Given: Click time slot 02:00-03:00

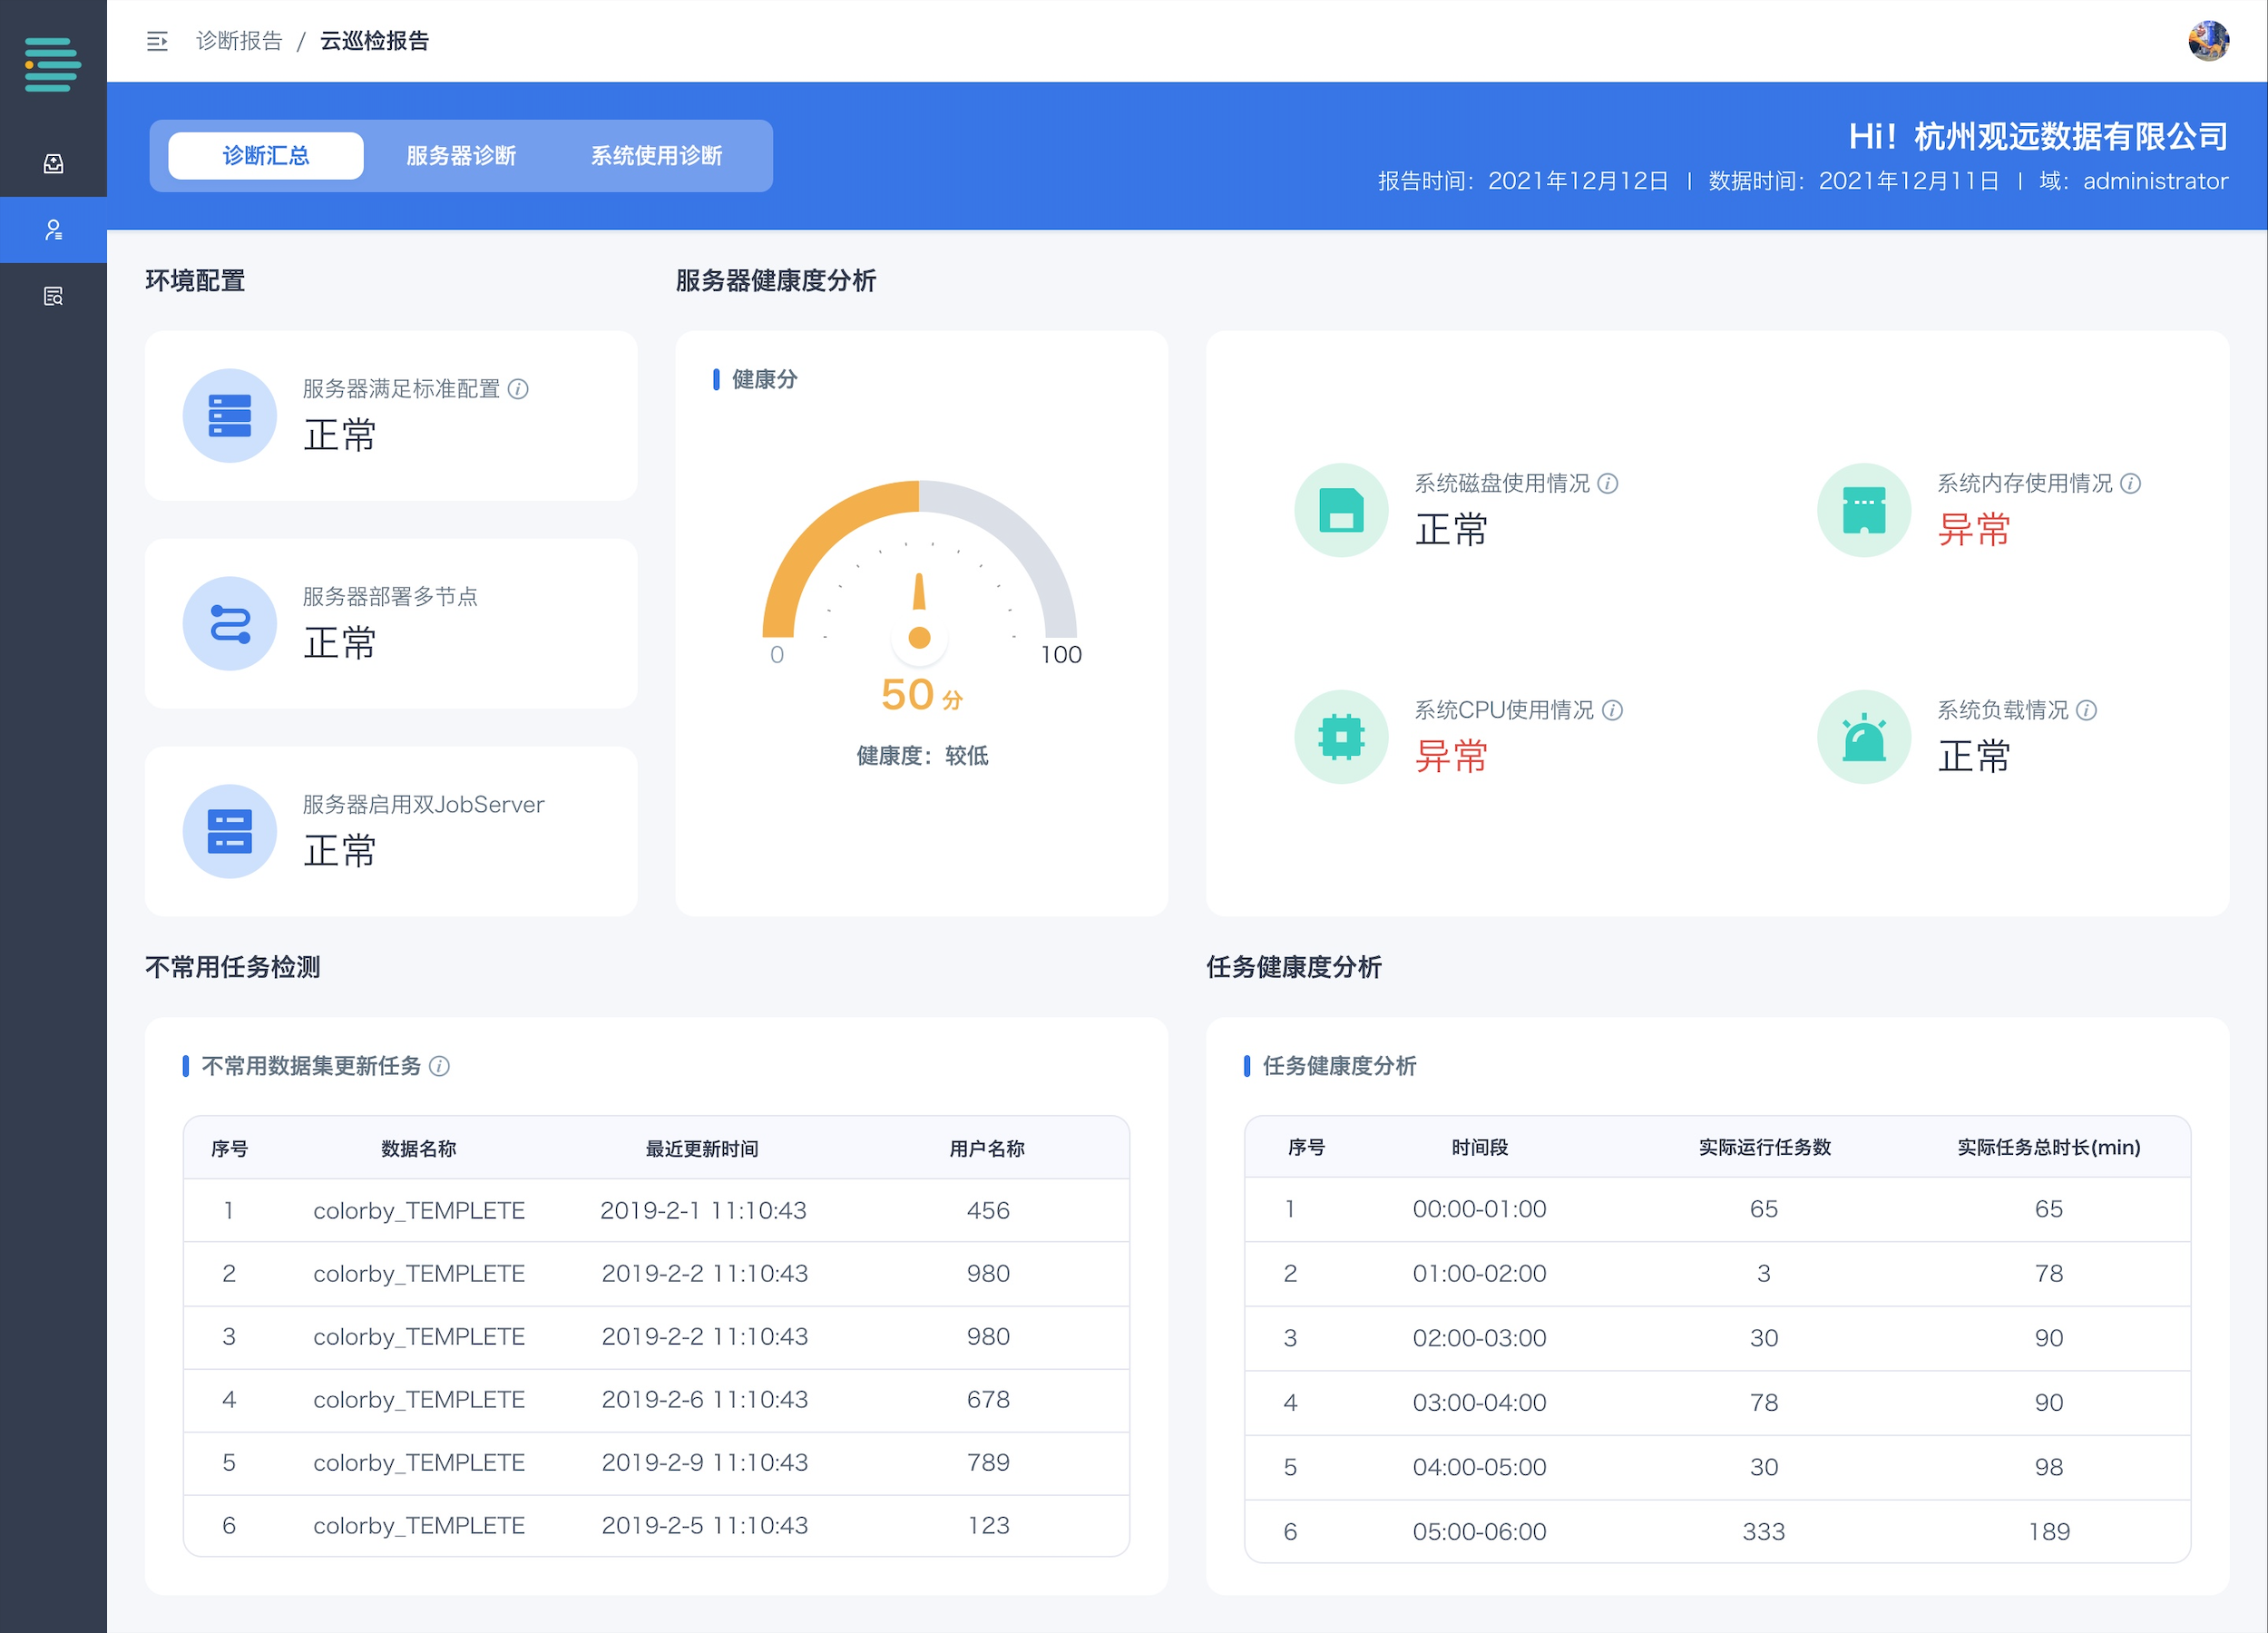Looking at the screenshot, I should (1479, 1338).
